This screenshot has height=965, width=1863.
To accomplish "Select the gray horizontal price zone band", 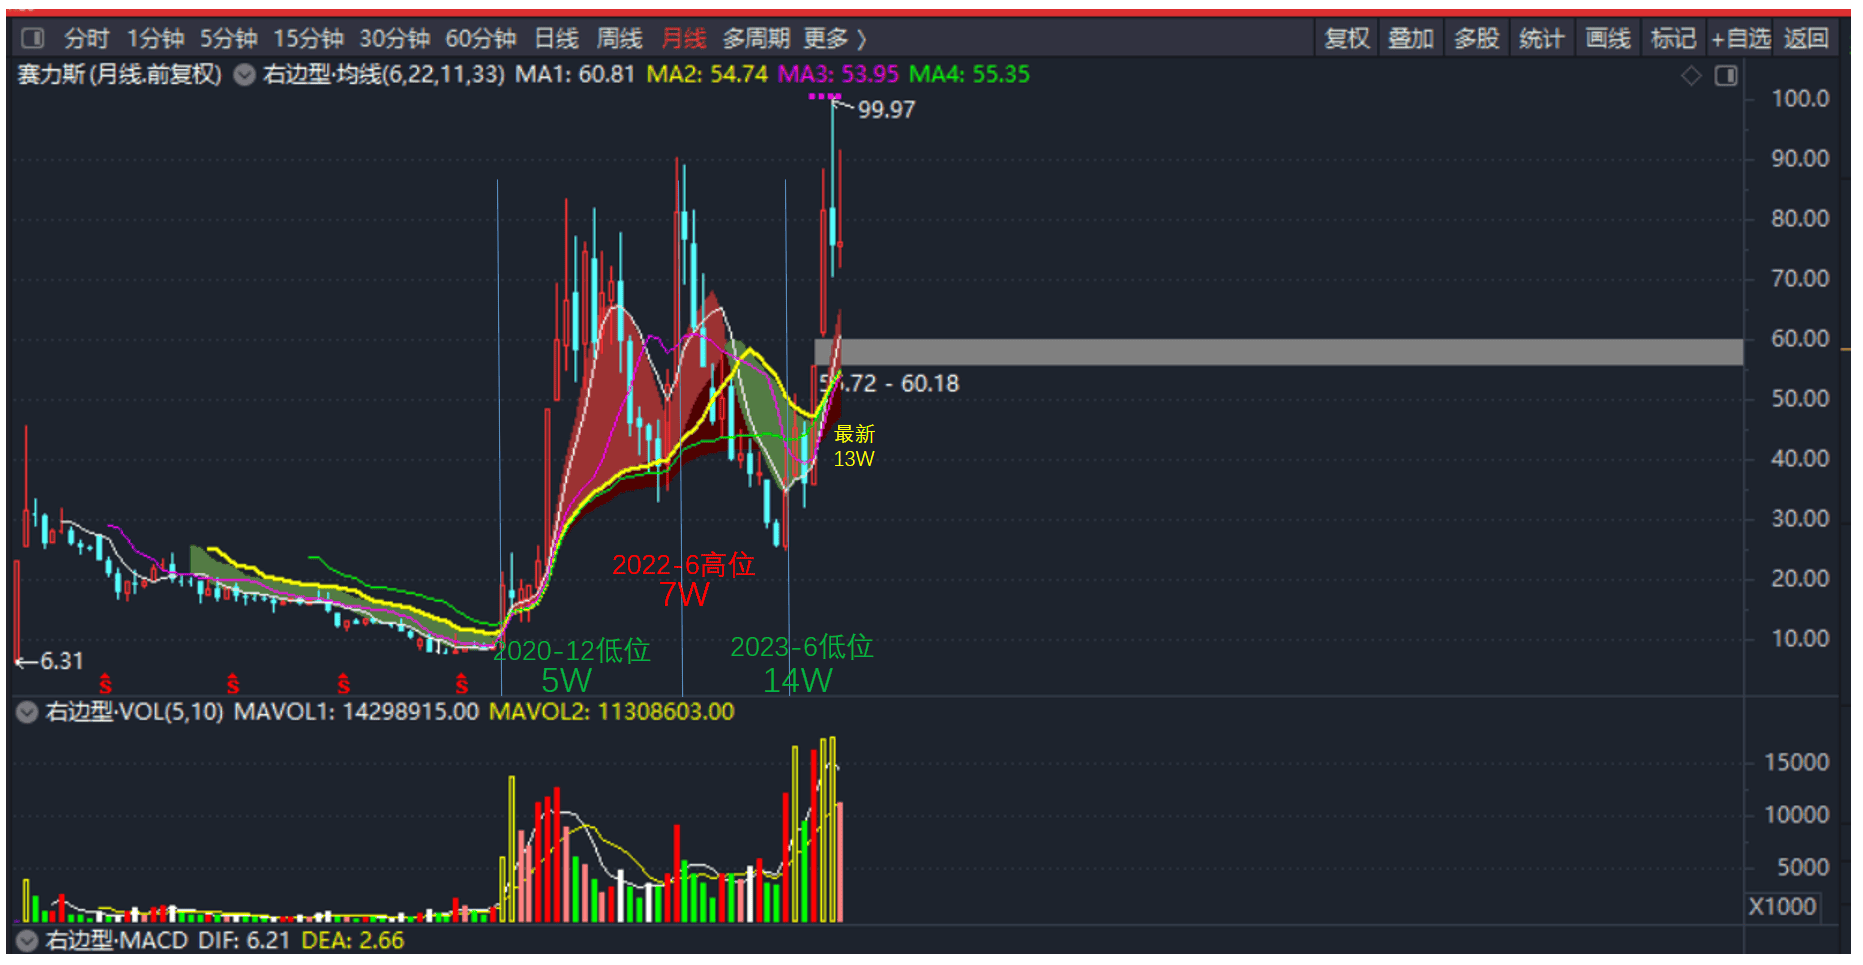I will pos(1279,352).
